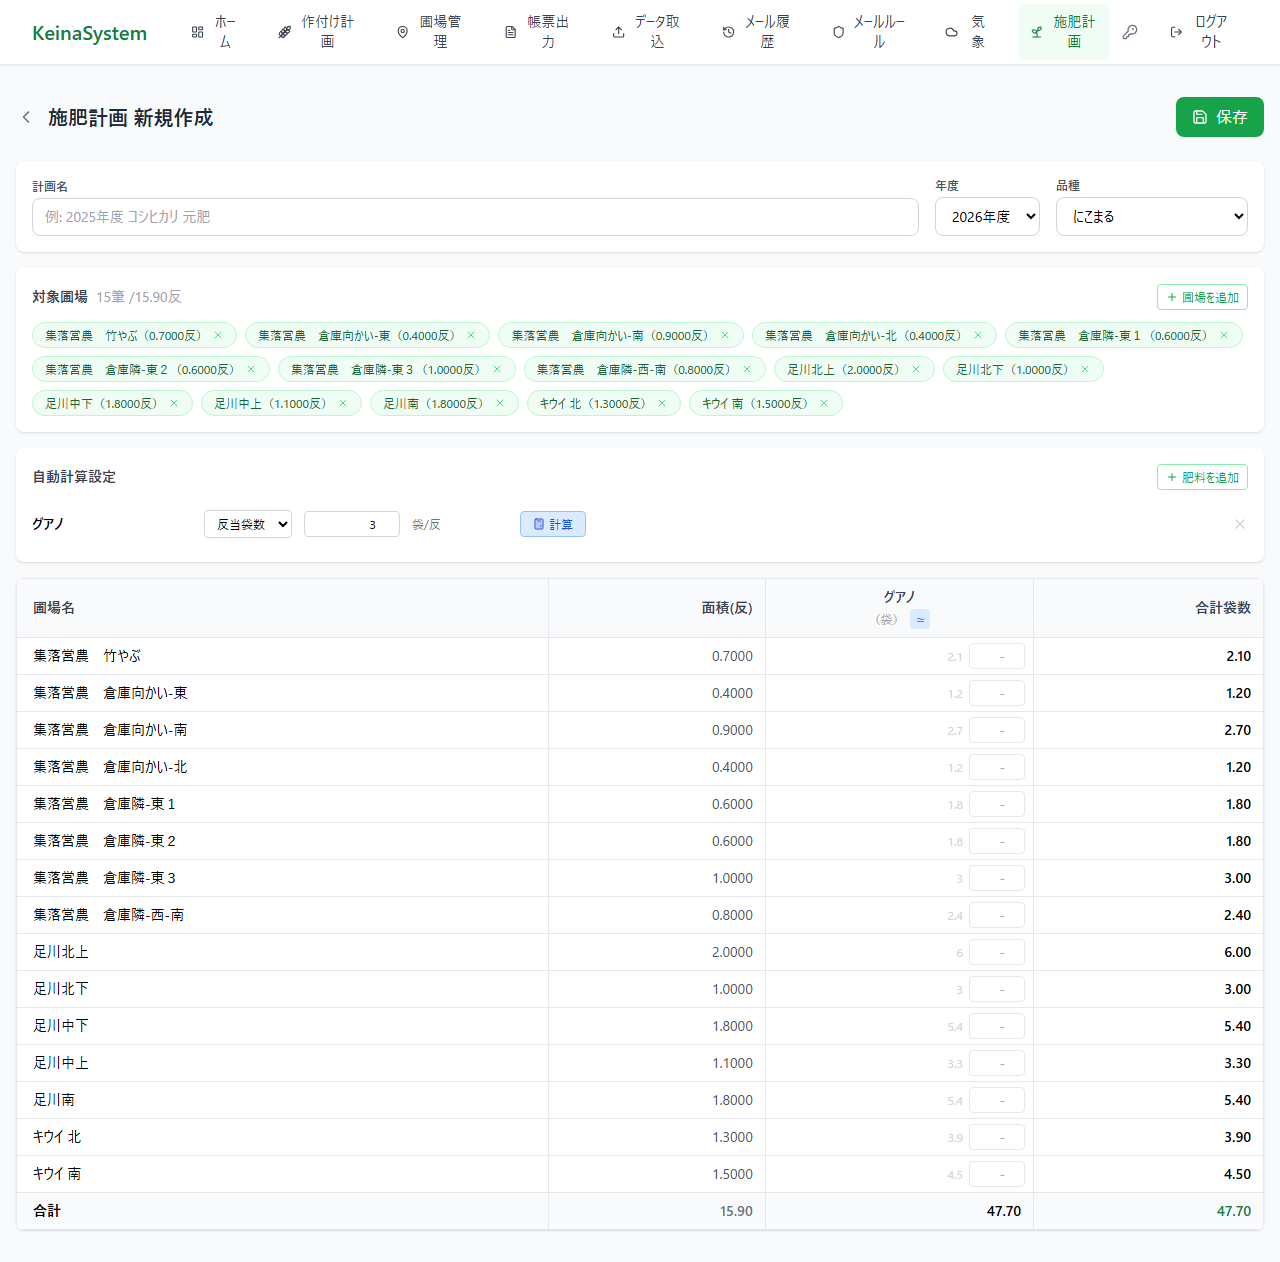Open the 帳票出力 navigation item
This screenshot has height=1262, width=1280.
538,32
